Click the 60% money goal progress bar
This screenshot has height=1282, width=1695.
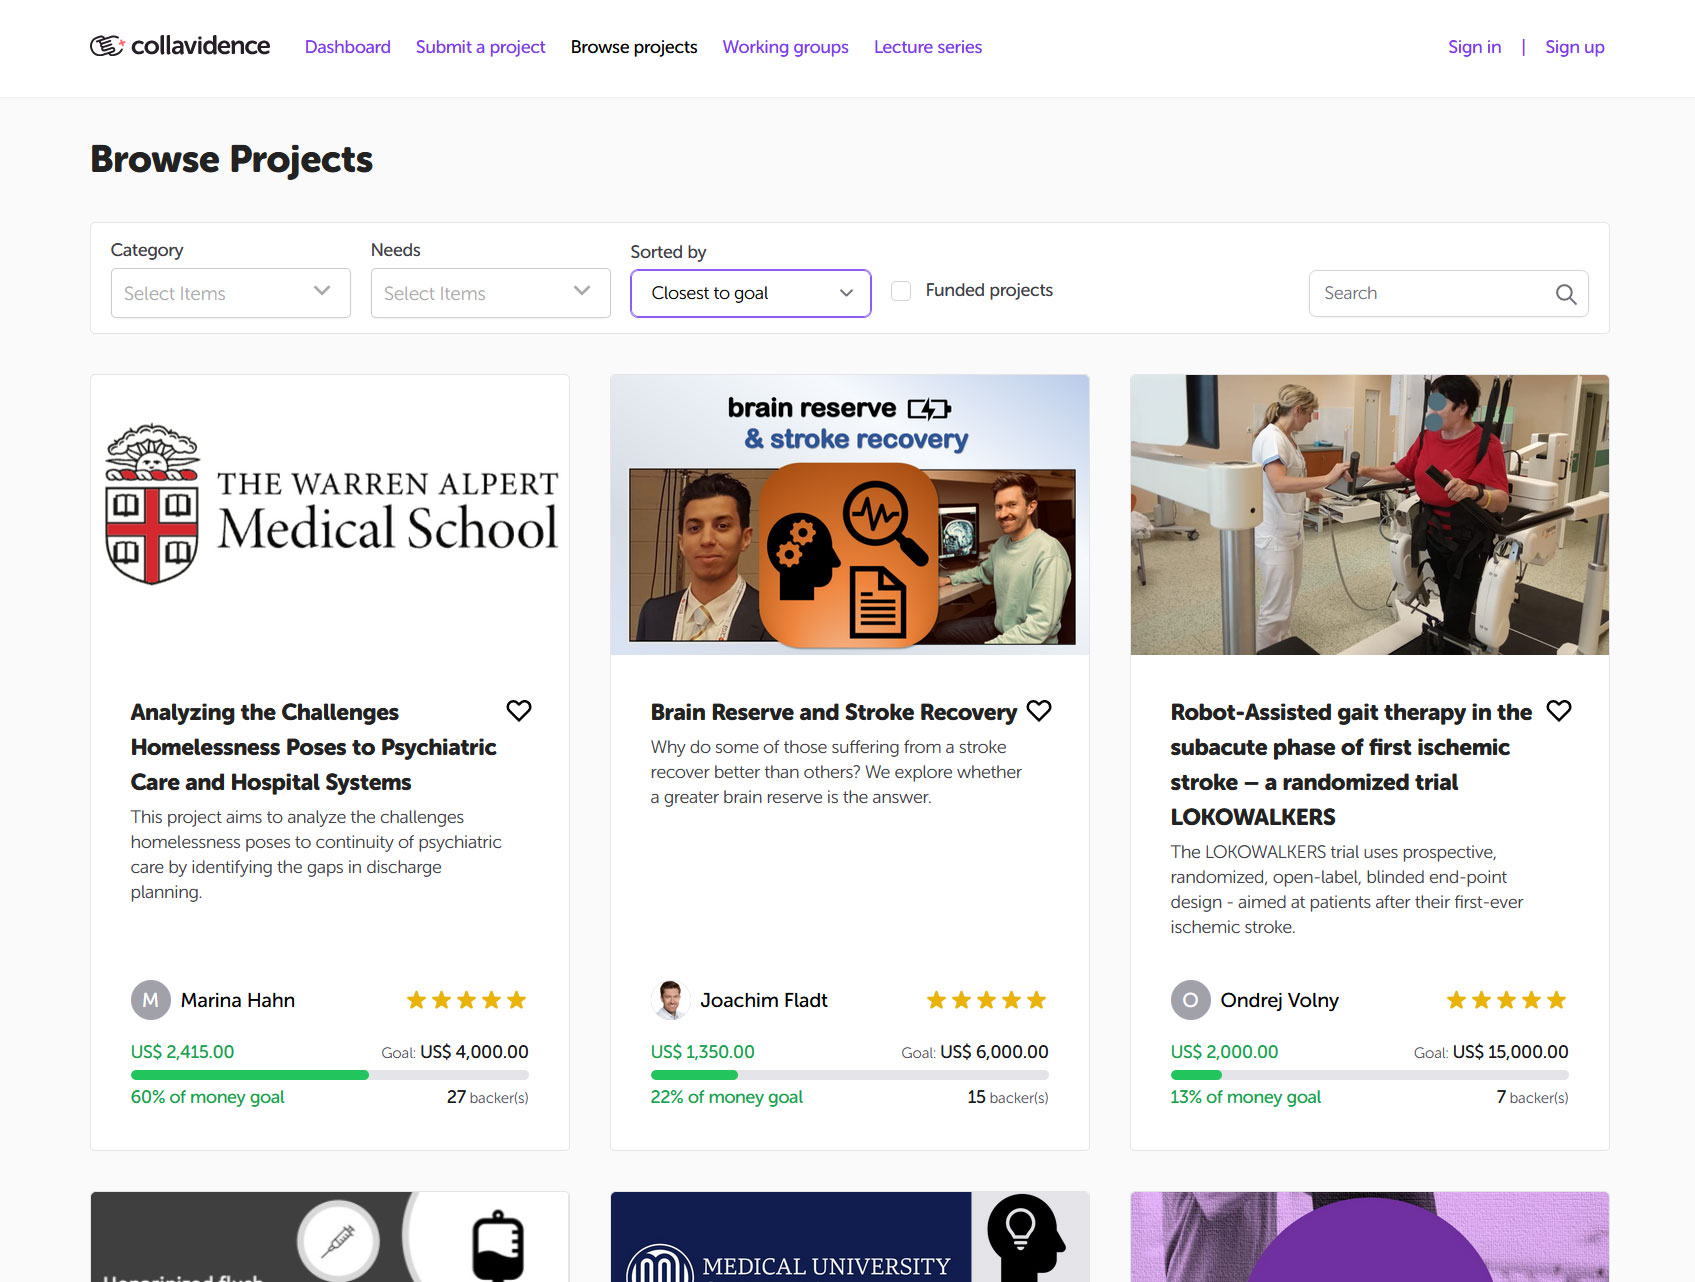point(329,1075)
